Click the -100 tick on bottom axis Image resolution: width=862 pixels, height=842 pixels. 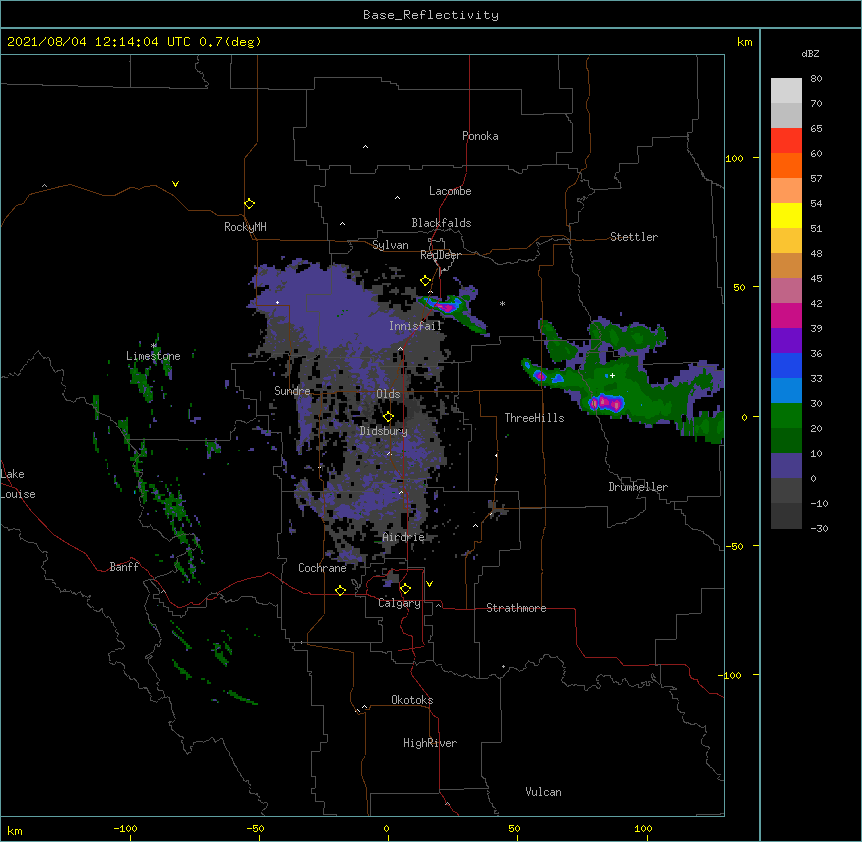coord(125,828)
